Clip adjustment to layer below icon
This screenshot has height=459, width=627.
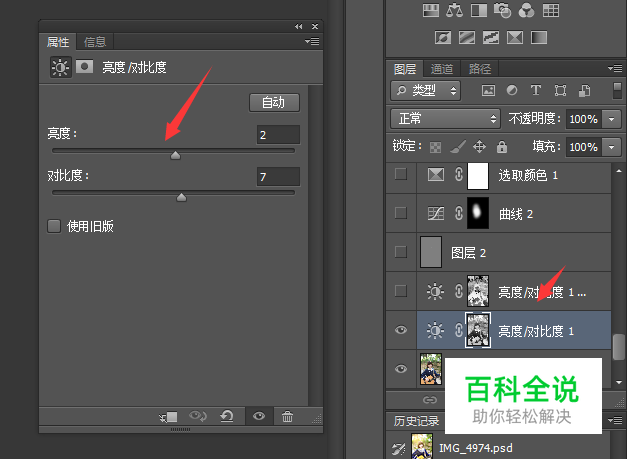click(168, 417)
